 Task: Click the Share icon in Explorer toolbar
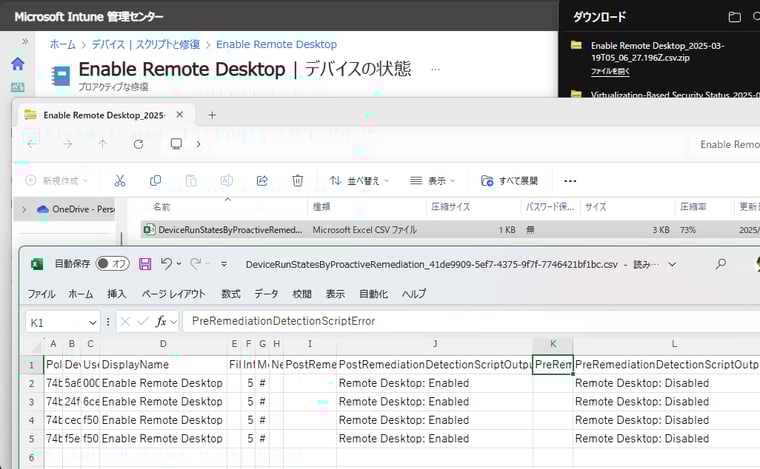[x=262, y=181]
